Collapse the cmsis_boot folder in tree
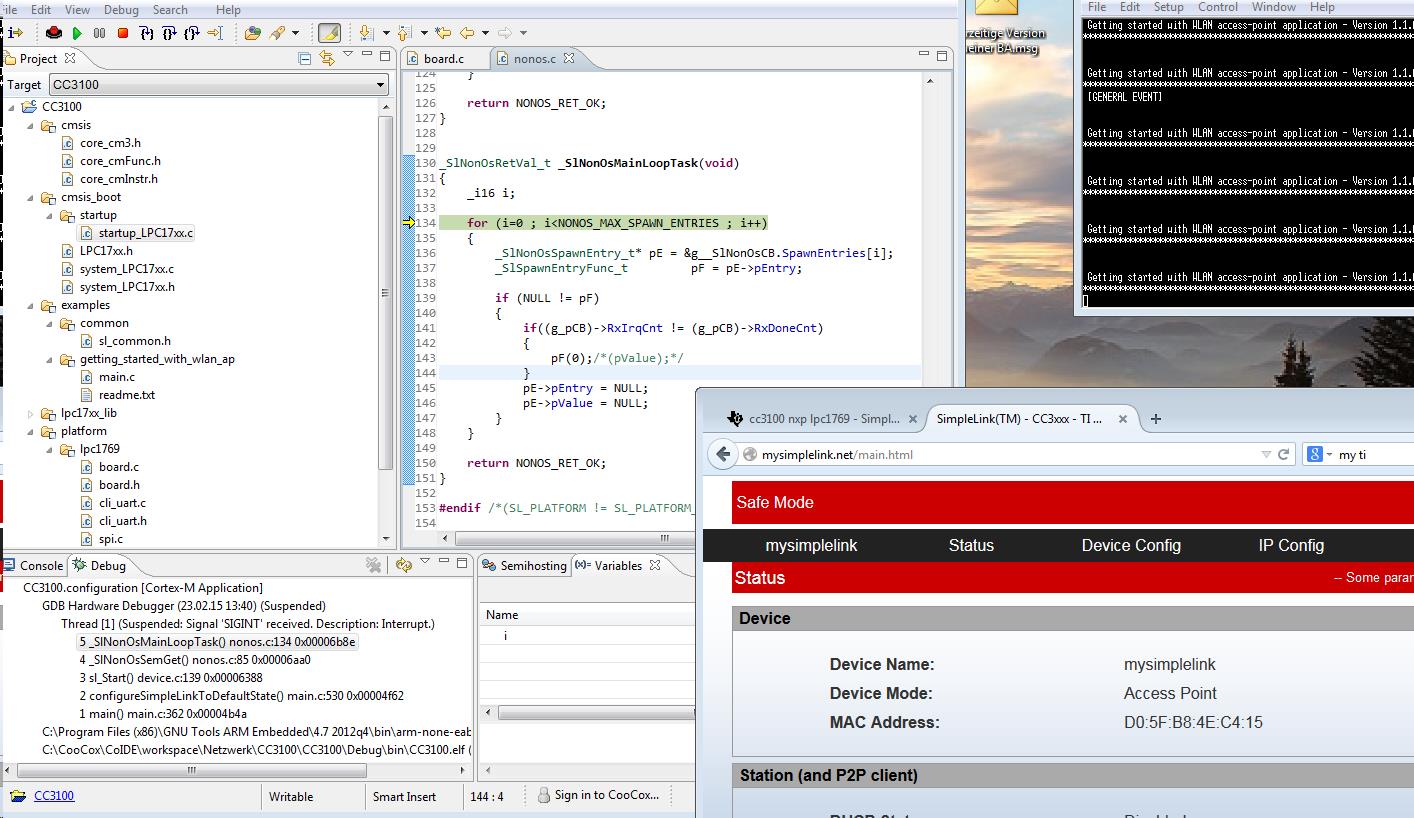The width and height of the screenshot is (1414, 818). click(31, 197)
